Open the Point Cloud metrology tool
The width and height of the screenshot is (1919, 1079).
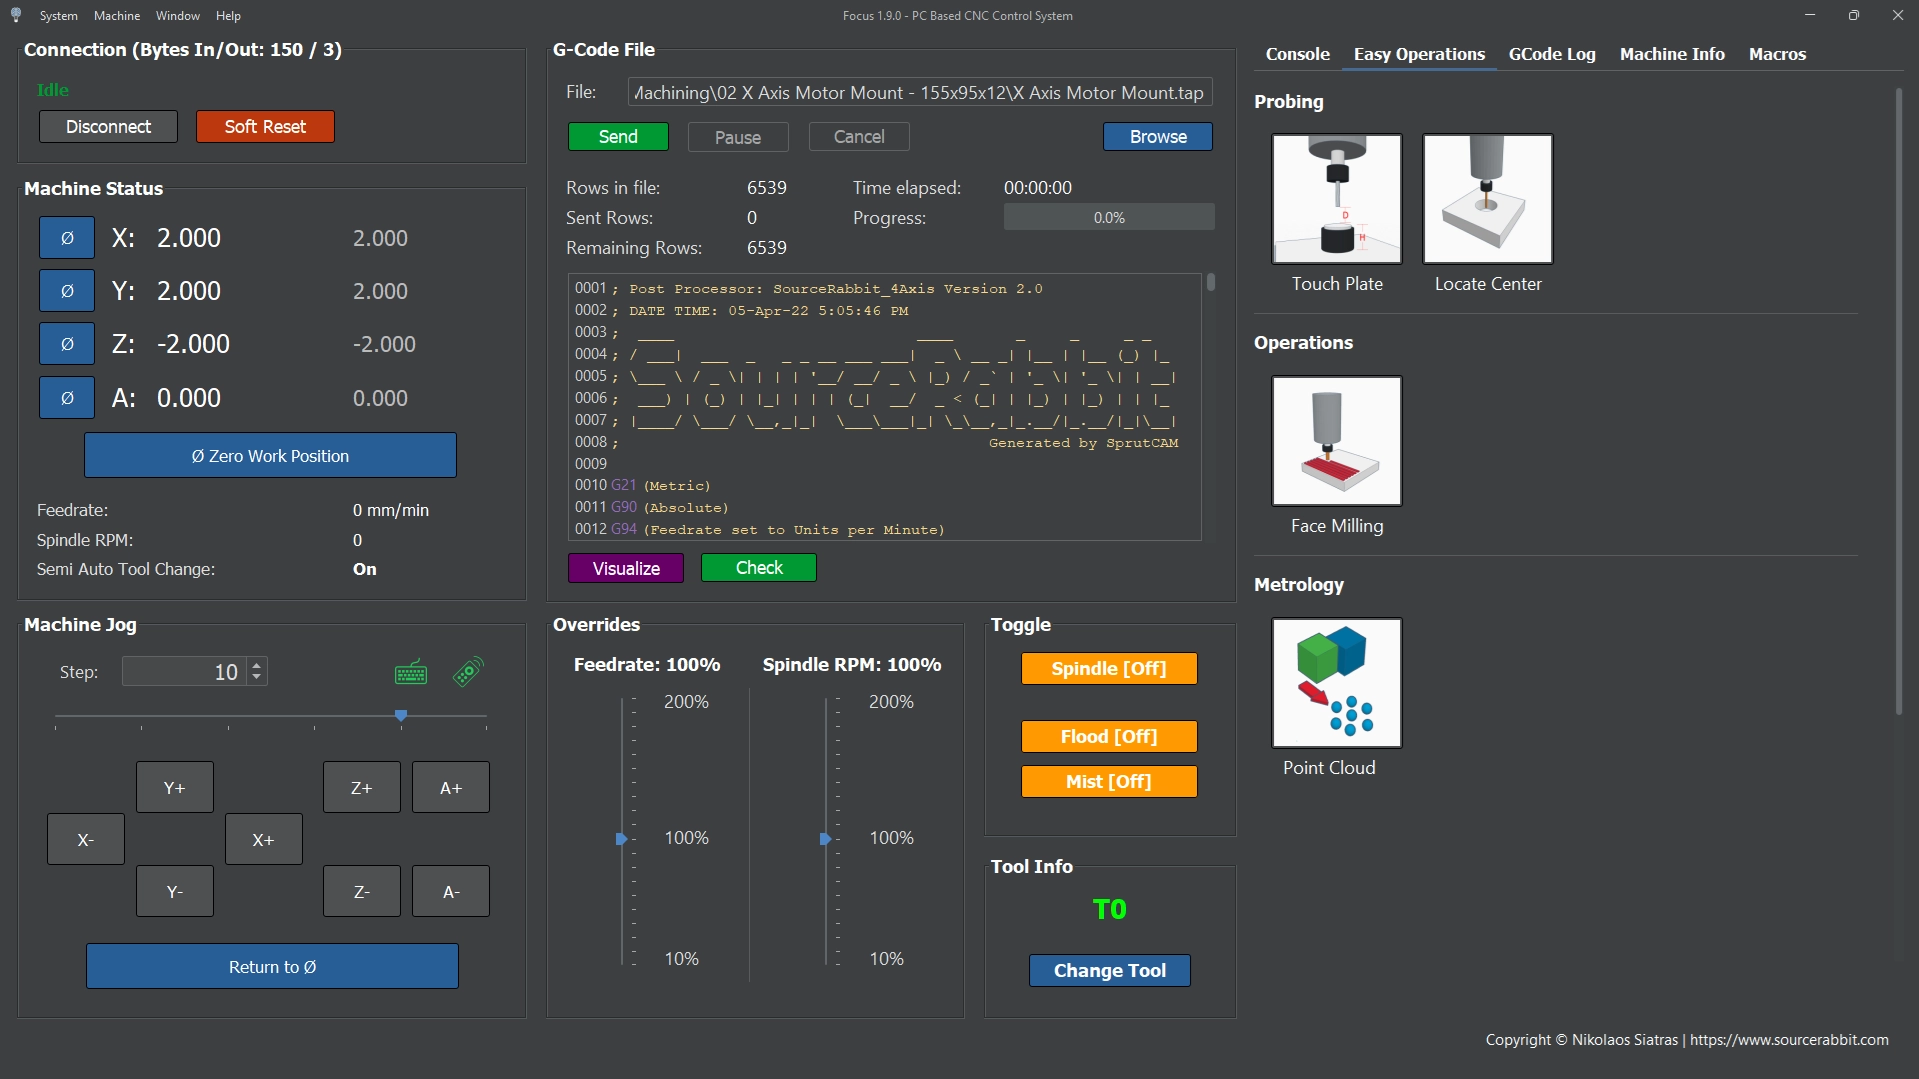pos(1336,683)
